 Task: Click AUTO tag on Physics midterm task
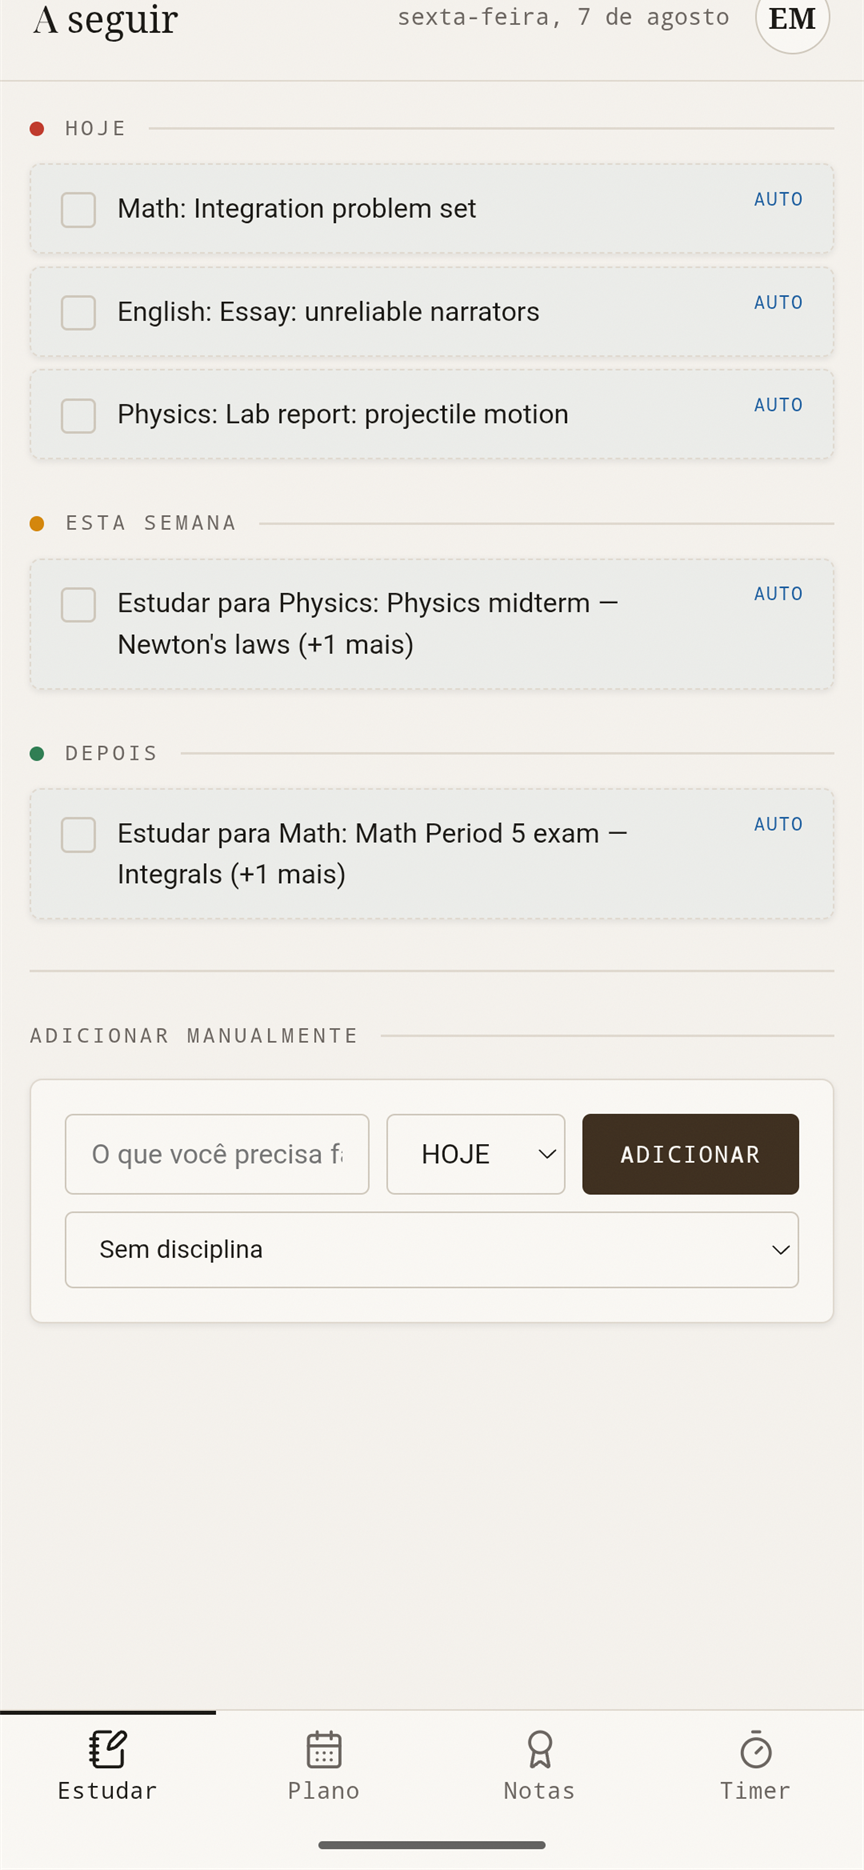click(778, 593)
